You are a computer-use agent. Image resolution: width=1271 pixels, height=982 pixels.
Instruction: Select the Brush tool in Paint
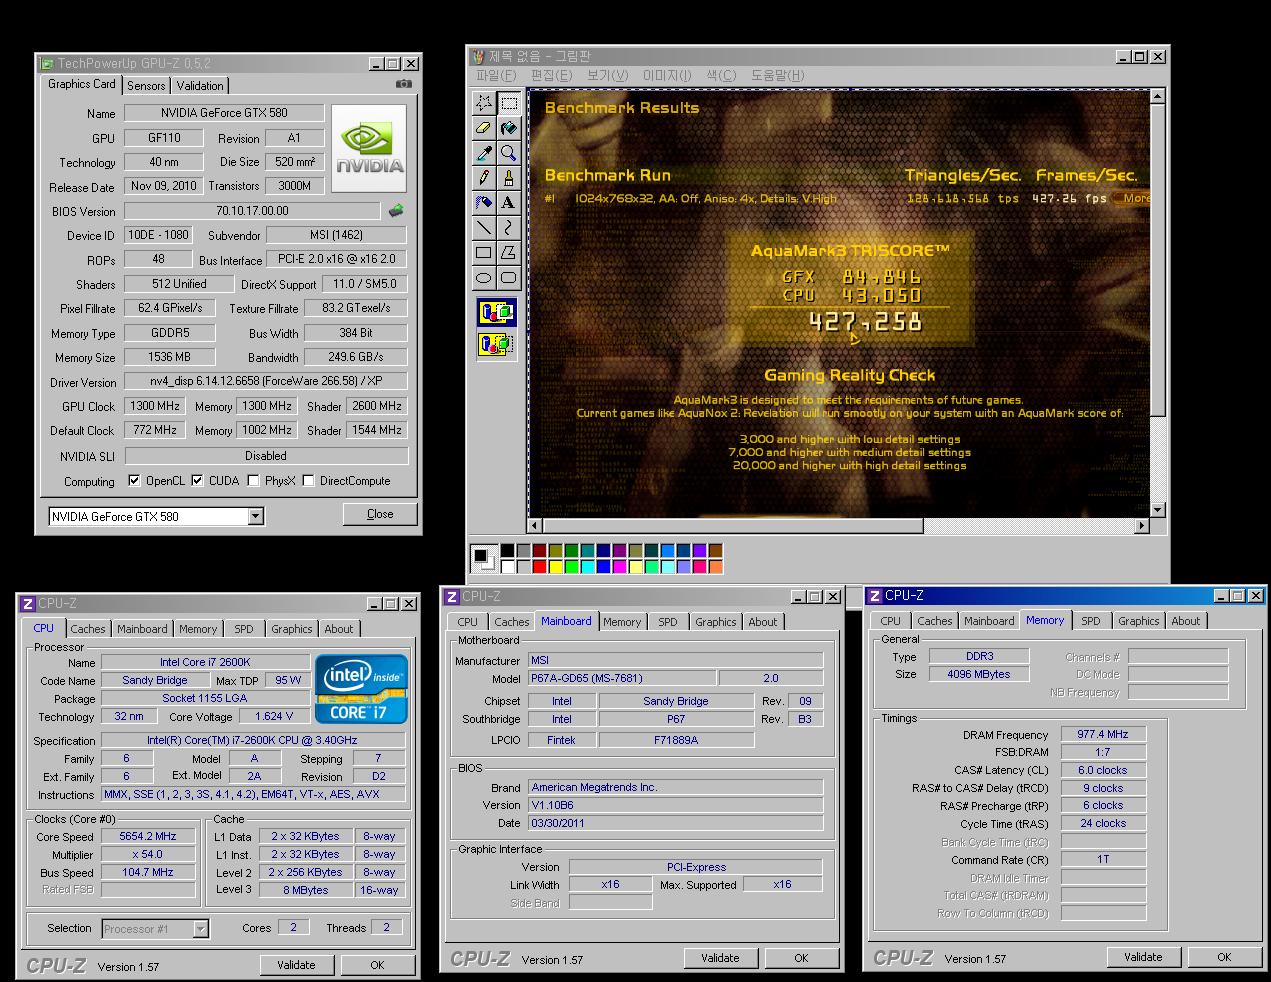[508, 178]
